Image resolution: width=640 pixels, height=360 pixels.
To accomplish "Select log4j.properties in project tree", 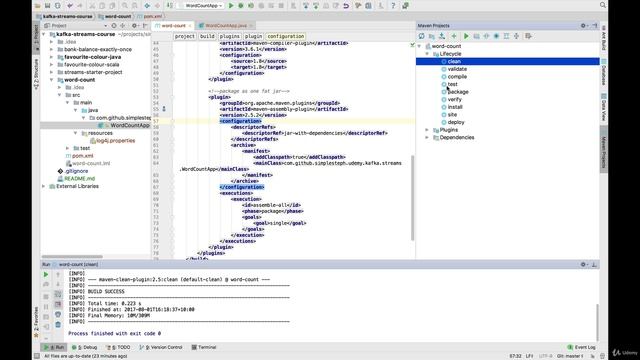I will [116, 141].
